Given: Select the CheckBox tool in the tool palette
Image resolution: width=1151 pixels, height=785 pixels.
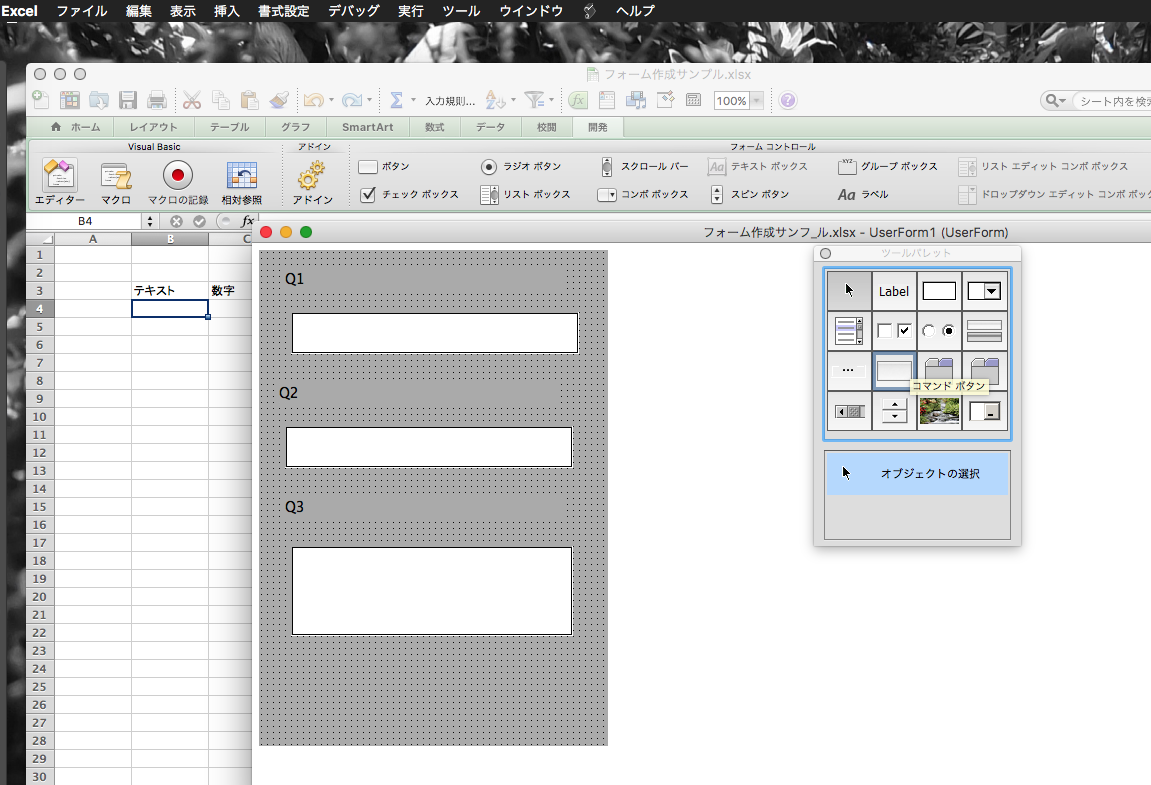Looking at the screenshot, I should pyautogui.click(x=894, y=331).
